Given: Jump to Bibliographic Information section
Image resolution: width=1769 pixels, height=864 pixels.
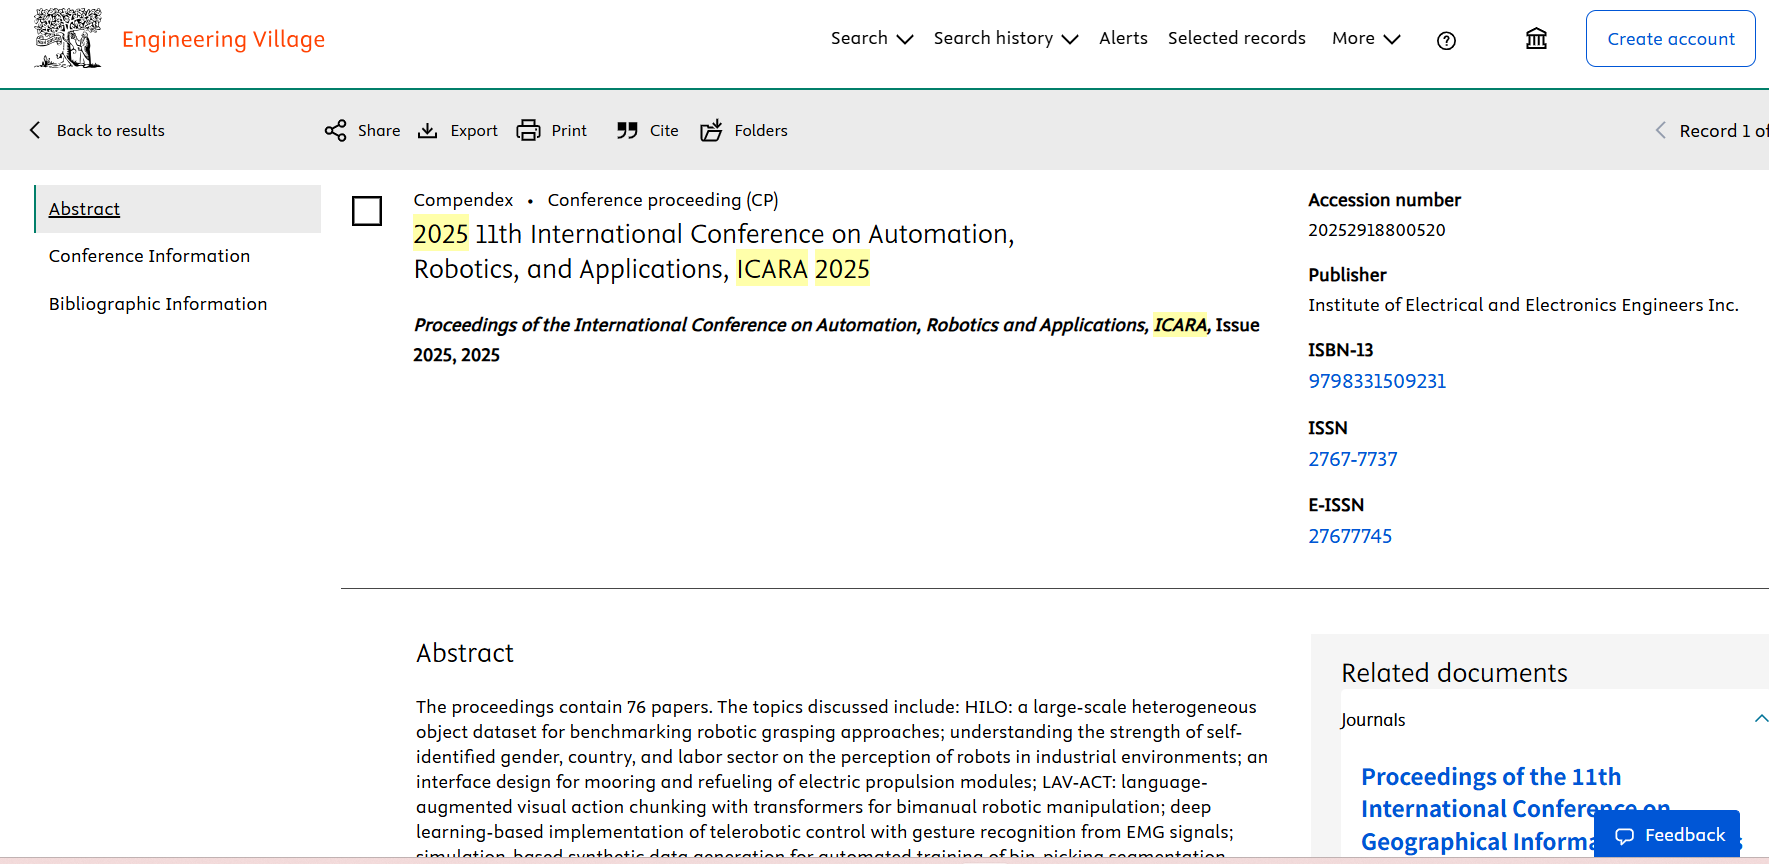Looking at the screenshot, I should click(158, 304).
